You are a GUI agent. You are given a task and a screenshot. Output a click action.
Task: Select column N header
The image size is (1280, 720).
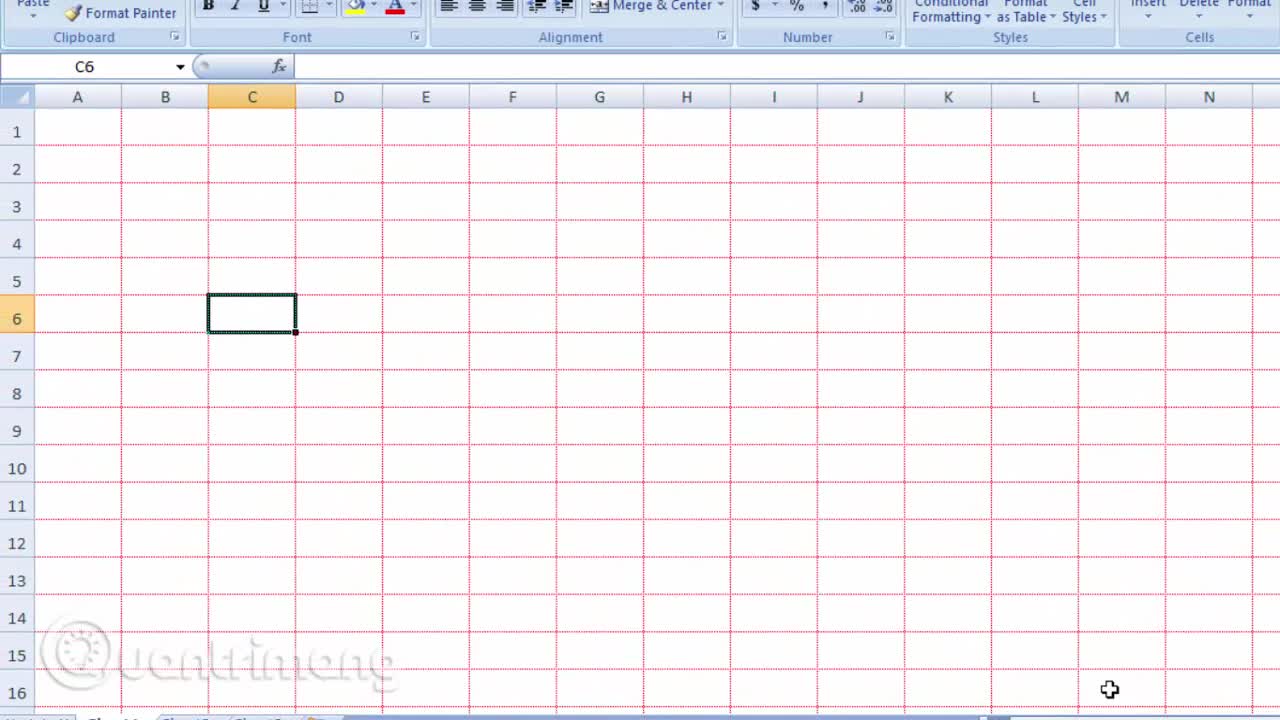click(1209, 97)
